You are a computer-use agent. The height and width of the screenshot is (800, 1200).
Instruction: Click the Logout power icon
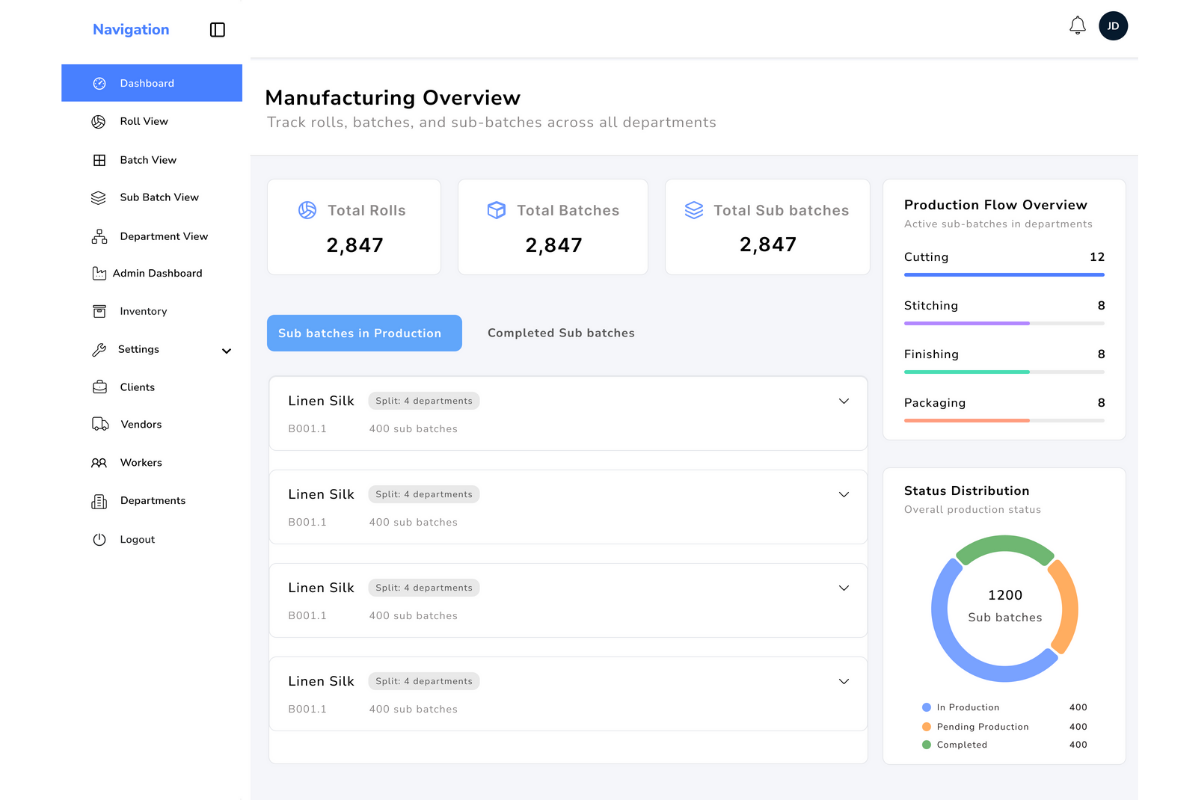pos(99,540)
